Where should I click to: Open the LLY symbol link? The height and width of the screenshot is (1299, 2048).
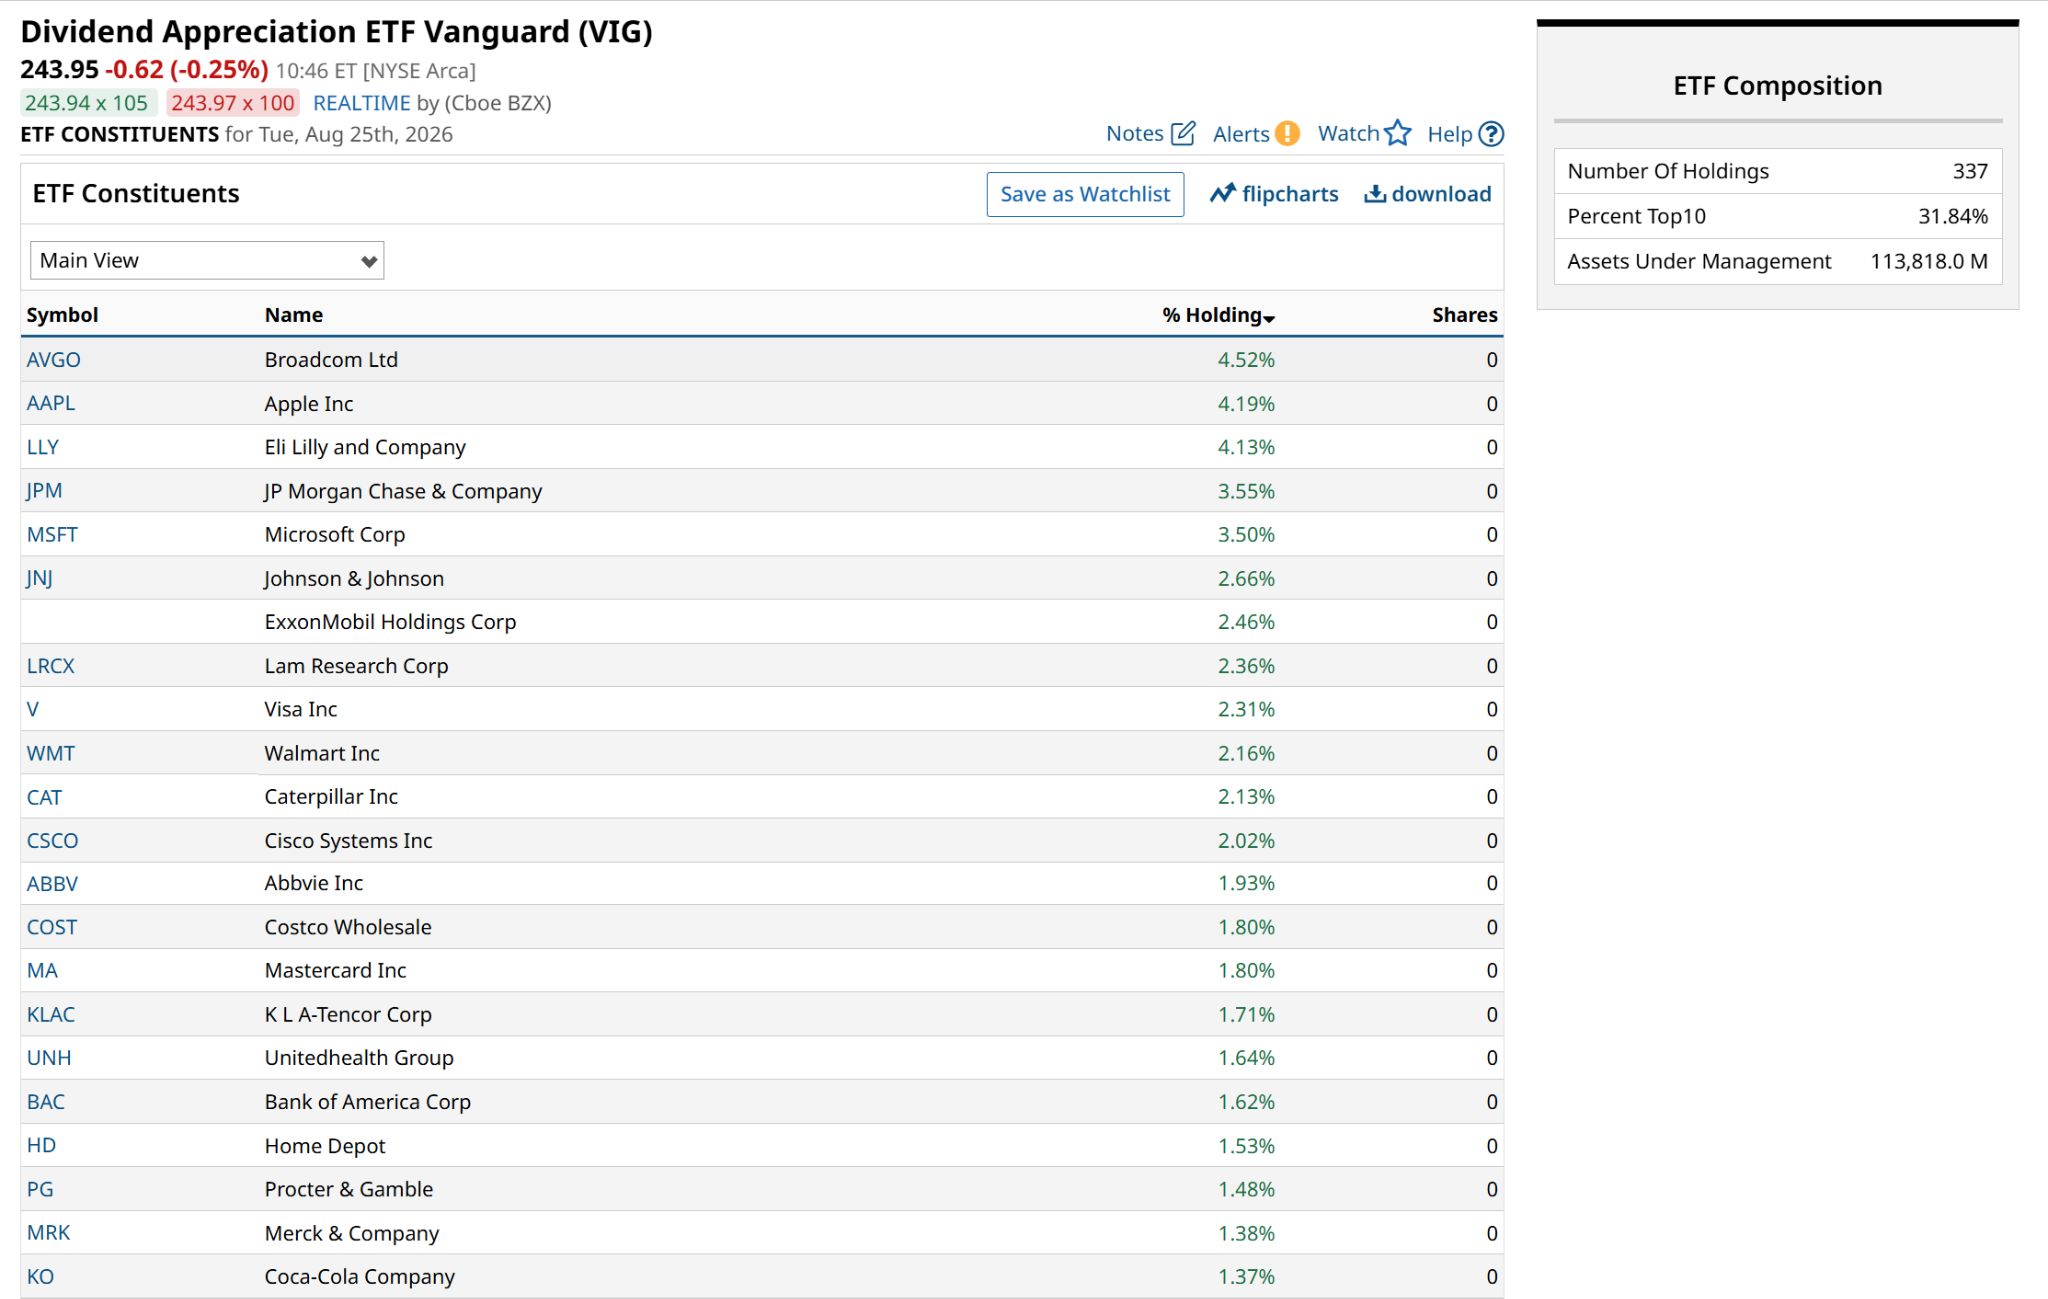coord(43,447)
